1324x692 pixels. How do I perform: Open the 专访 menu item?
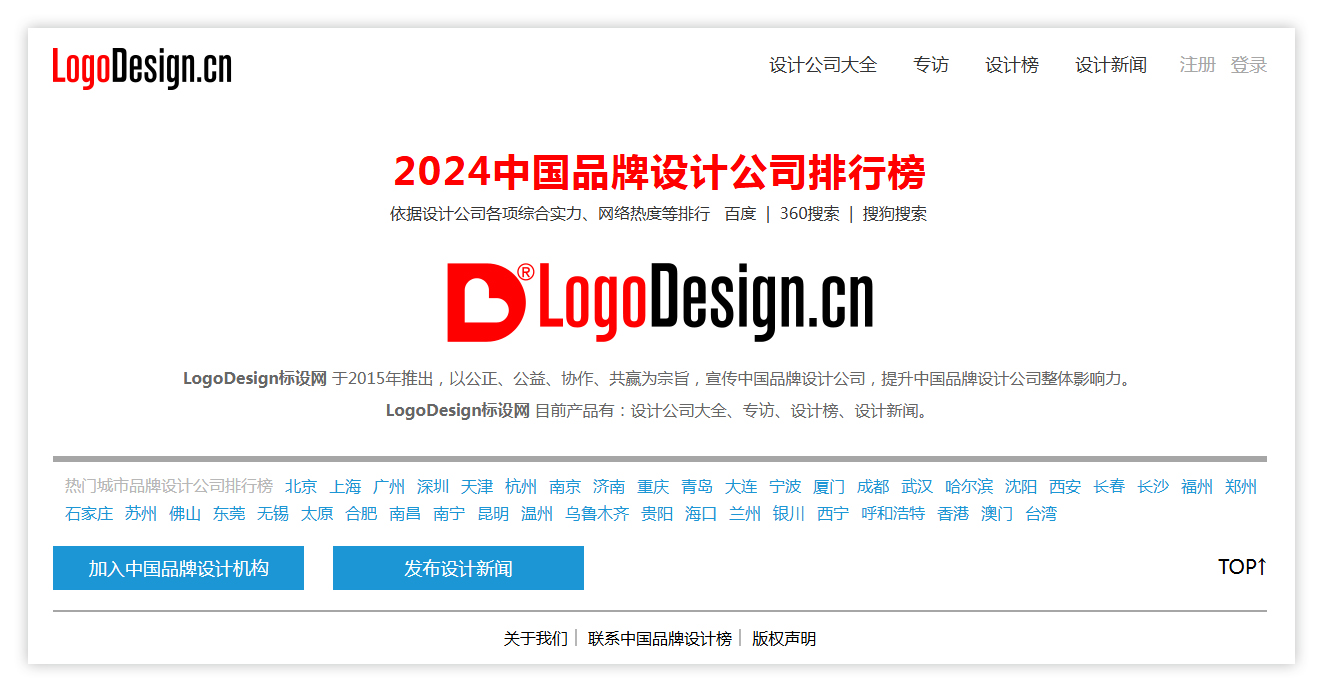pos(930,65)
